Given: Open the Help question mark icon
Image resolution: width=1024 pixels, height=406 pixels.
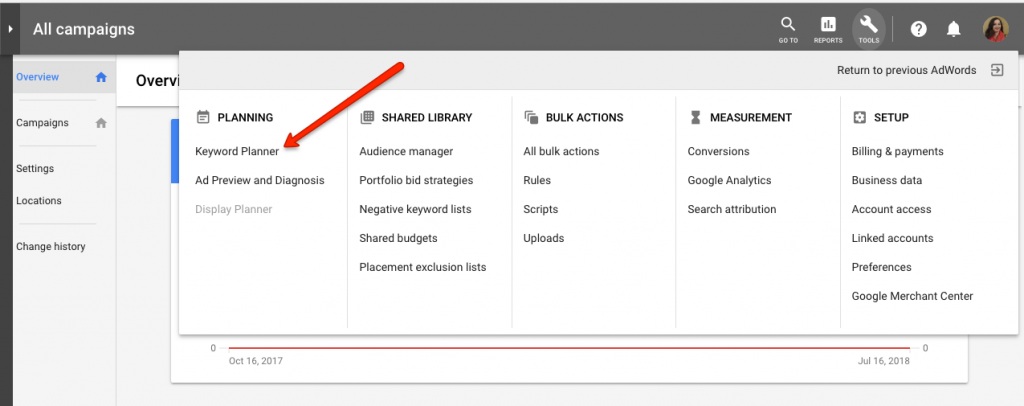Looking at the screenshot, I should [919, 29].
